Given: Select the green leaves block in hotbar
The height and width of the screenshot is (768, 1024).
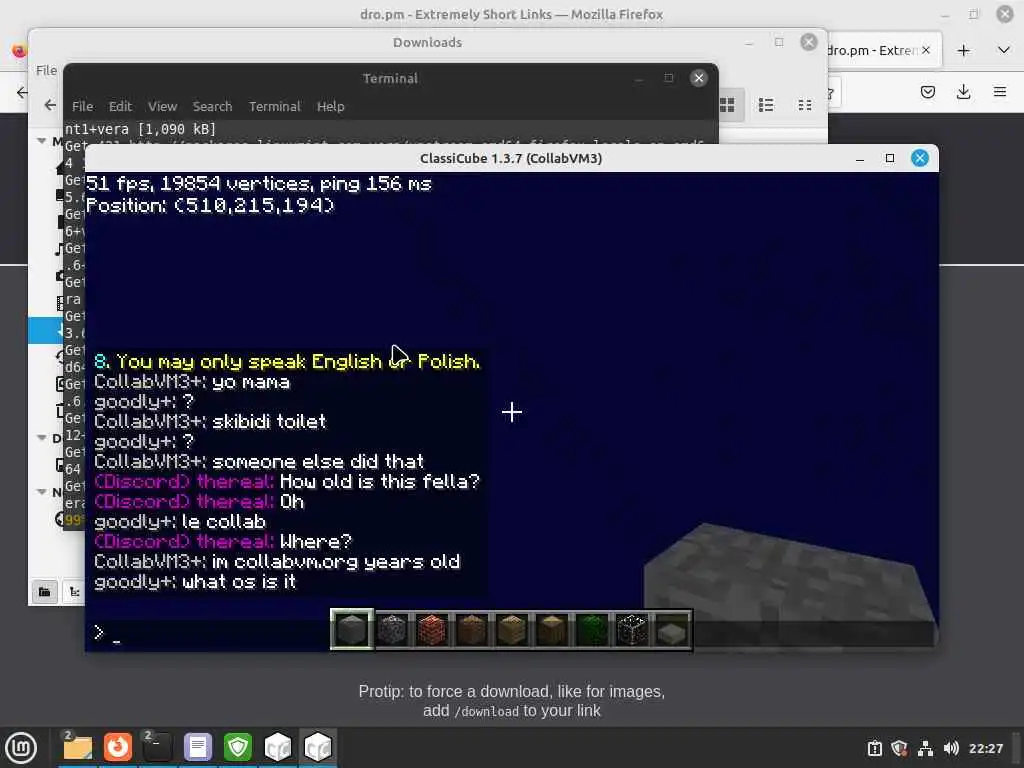Looking at the screenshot, I should [x=592, y=630].
